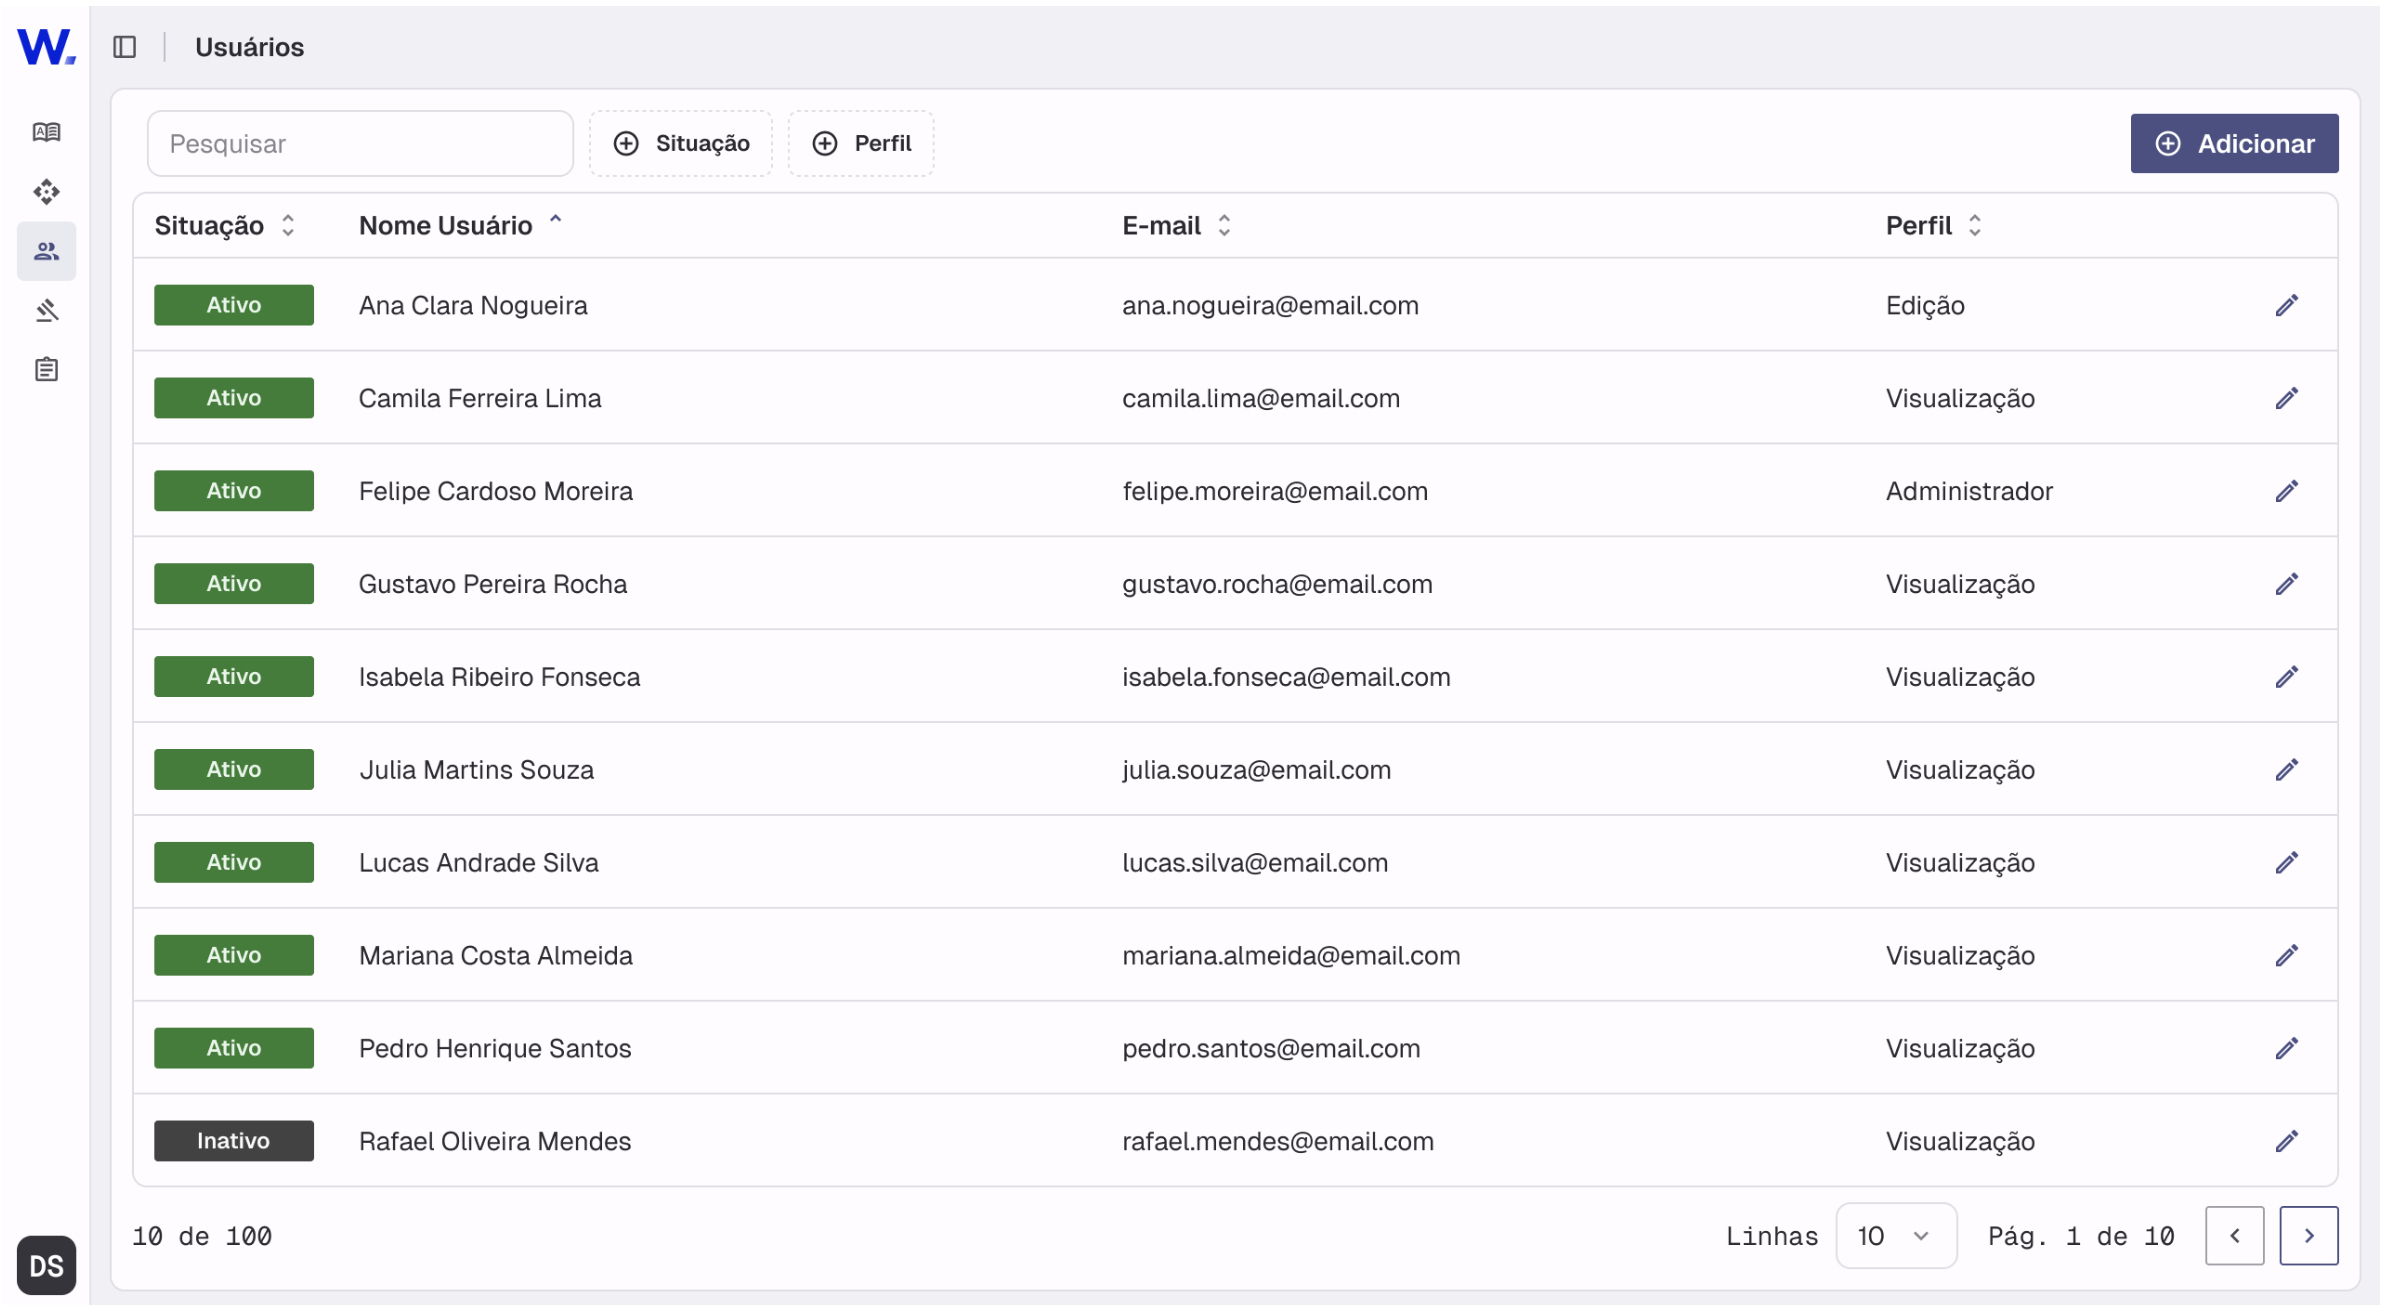Open the gavel icon in sidebar
Viewport: 2389px width, 1305px height.
(x=46, y=310)
